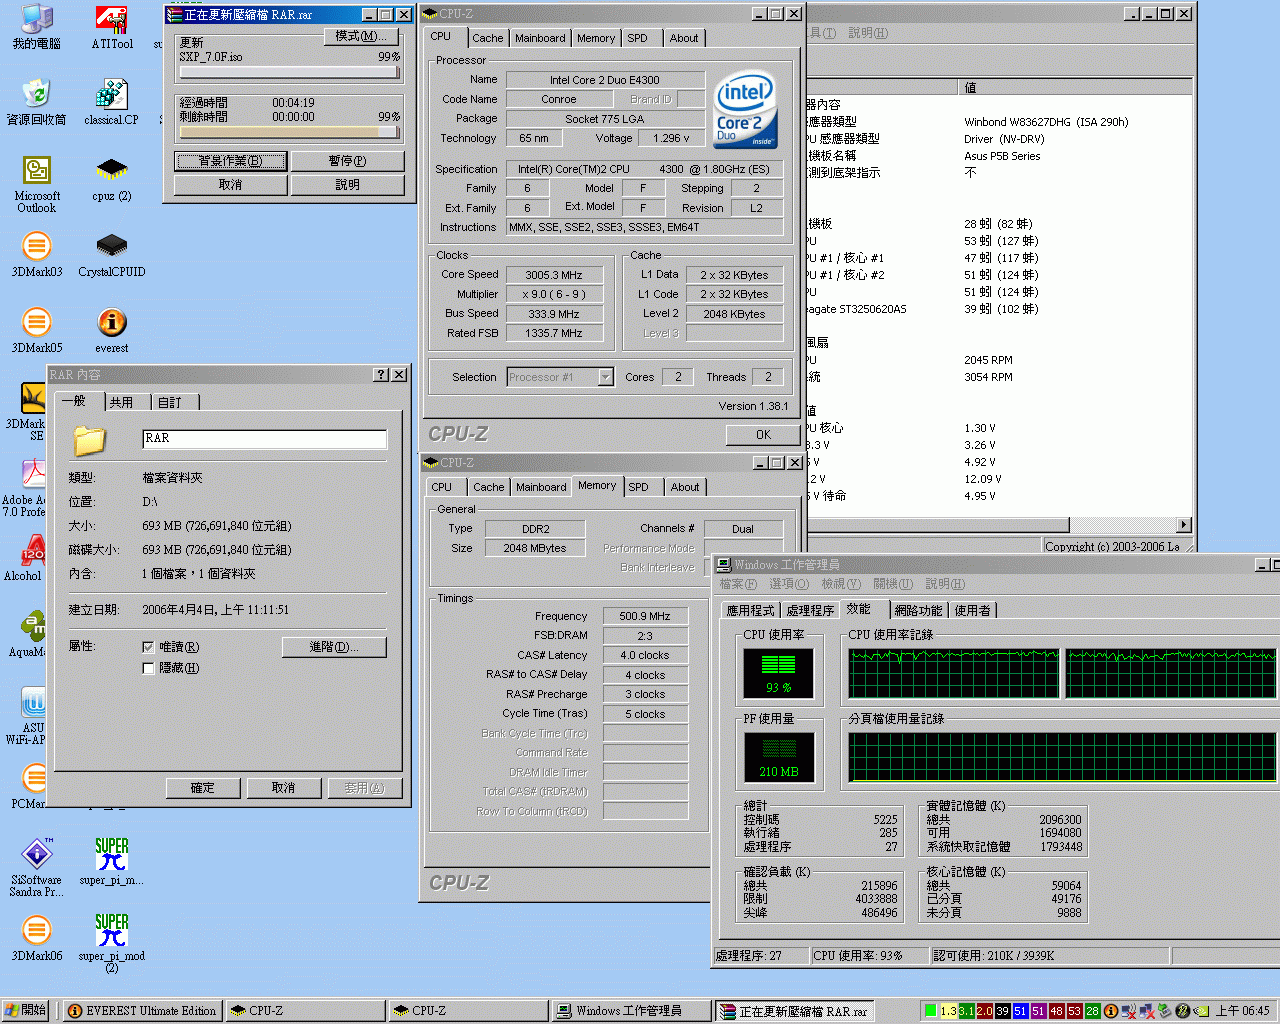1280x1024 pixels.
Task: Click the CPU 使用率 93% meter
Action: coord(778,673)
